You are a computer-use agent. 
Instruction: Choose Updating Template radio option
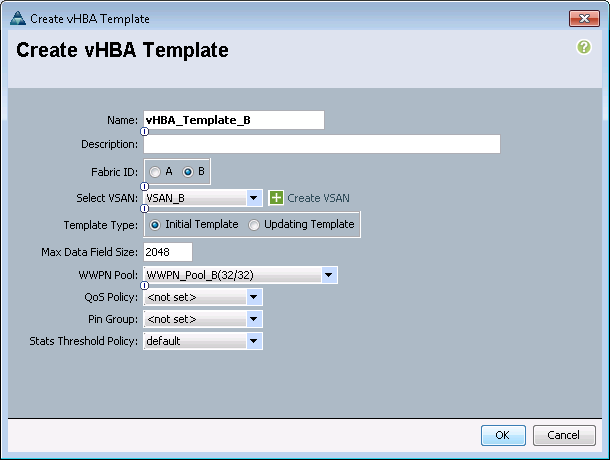coord(254,225)
